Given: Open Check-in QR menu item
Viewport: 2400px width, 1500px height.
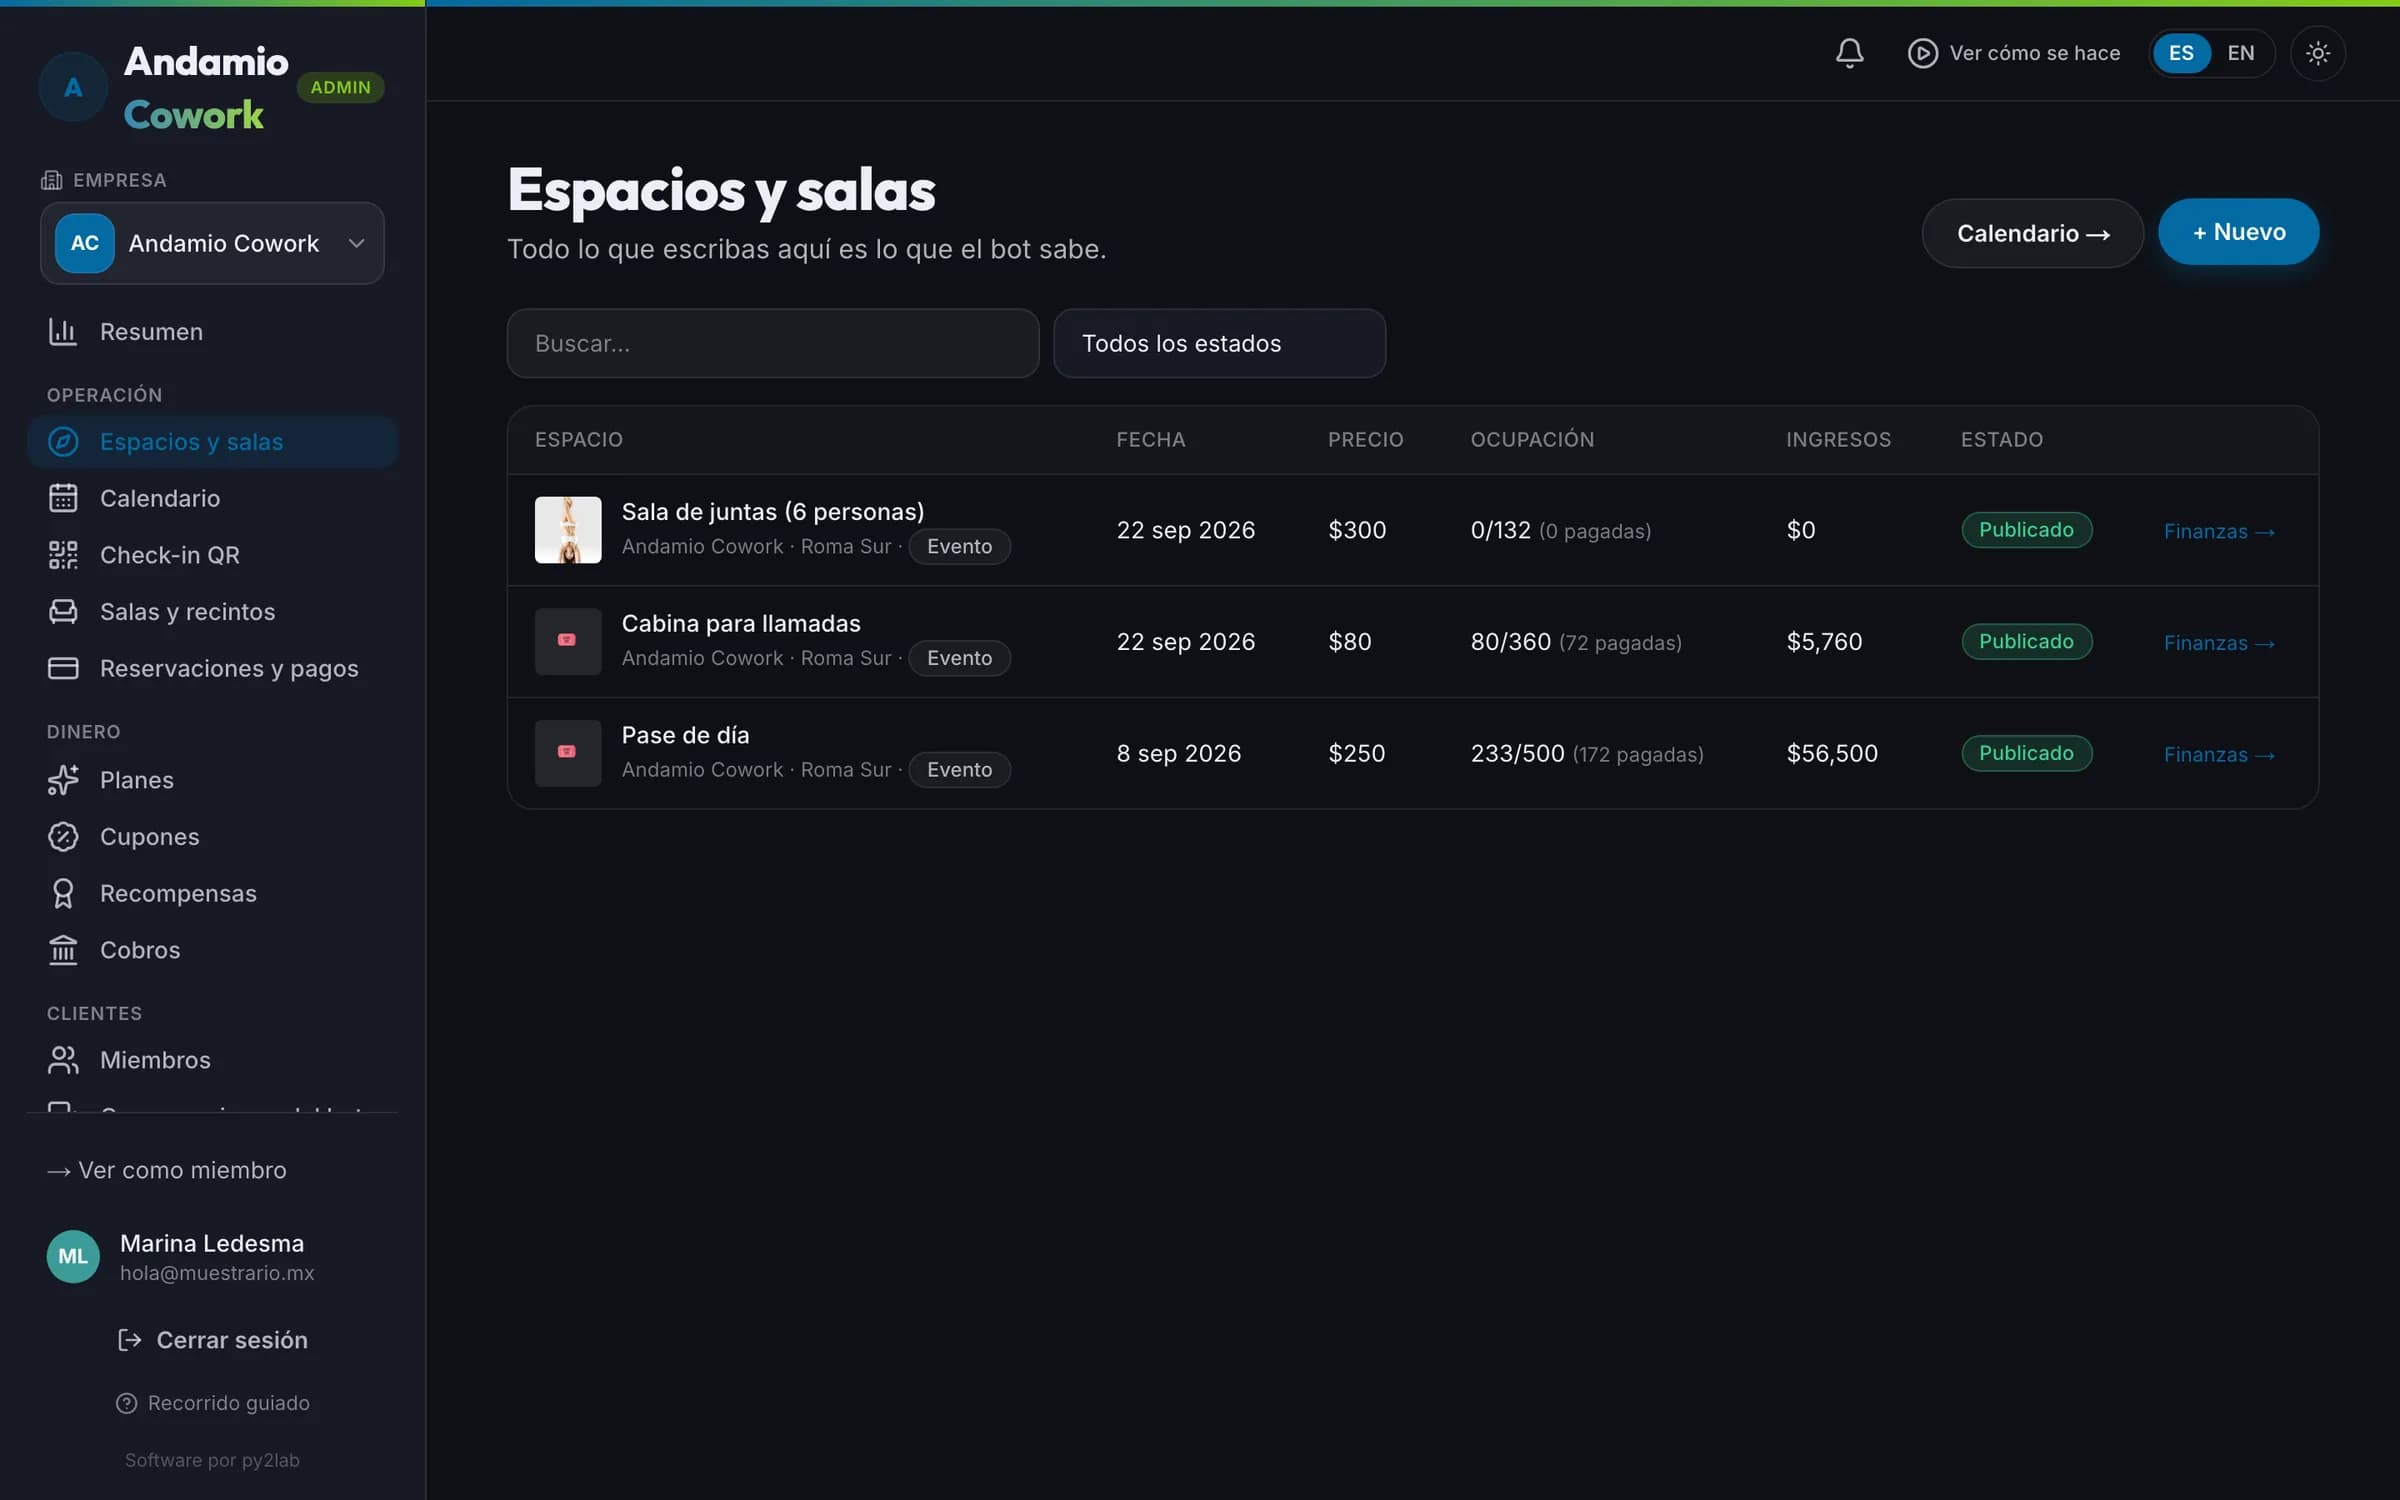Looking at the screenshot, I should pyautogui.click(x=212, y=555).
